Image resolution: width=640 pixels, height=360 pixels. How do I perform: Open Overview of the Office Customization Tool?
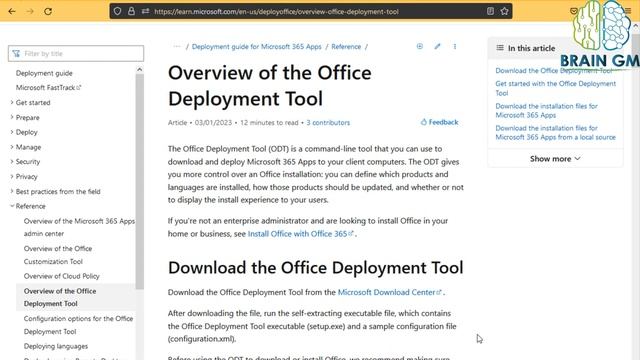58,255
